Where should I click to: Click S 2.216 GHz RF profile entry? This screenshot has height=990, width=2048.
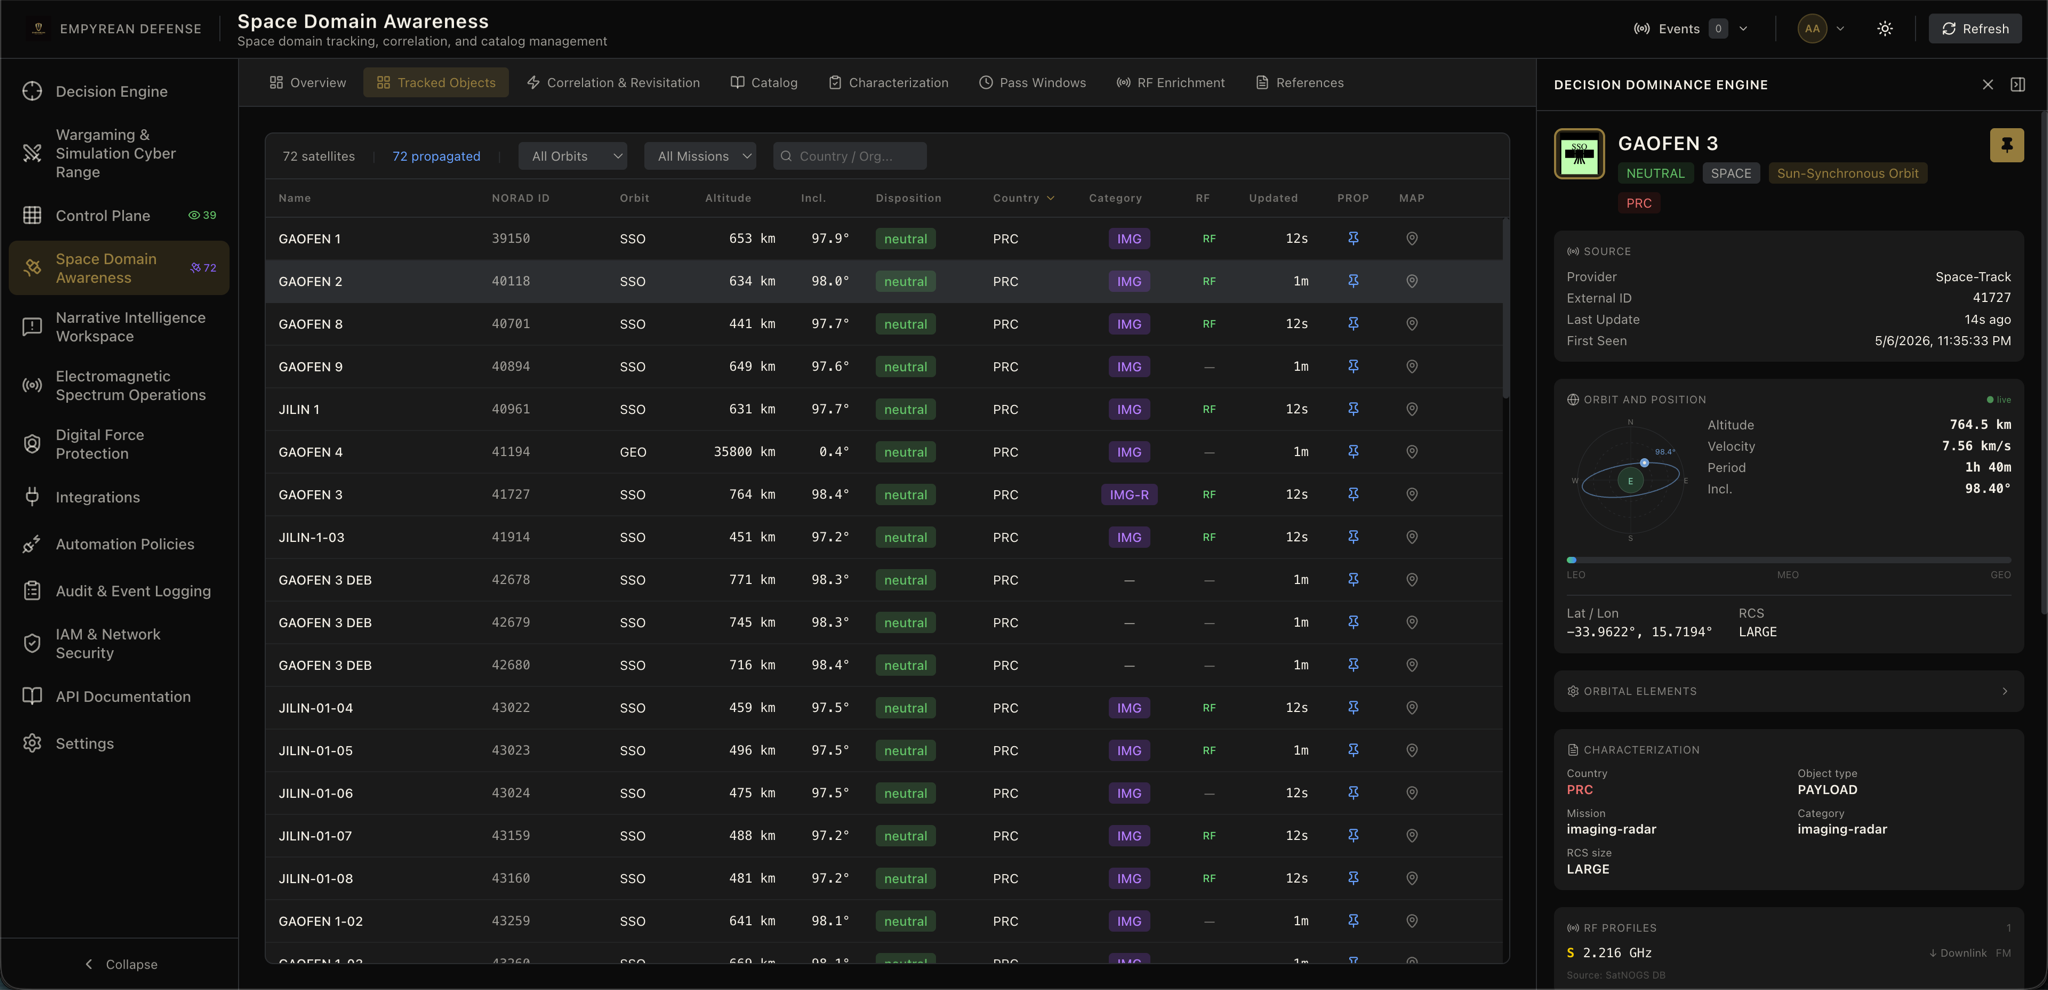click(x=1789, y=953)
